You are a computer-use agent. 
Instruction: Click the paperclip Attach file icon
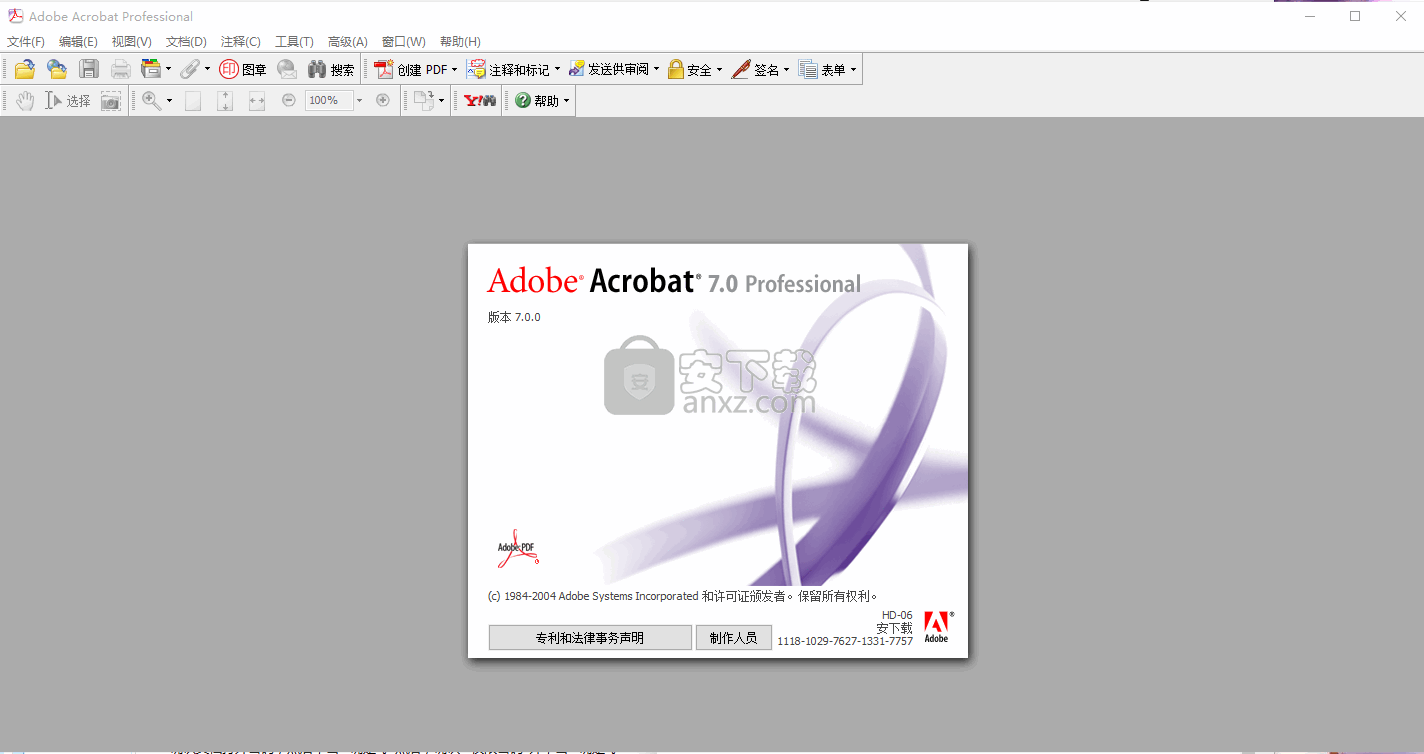click(190, 69)
